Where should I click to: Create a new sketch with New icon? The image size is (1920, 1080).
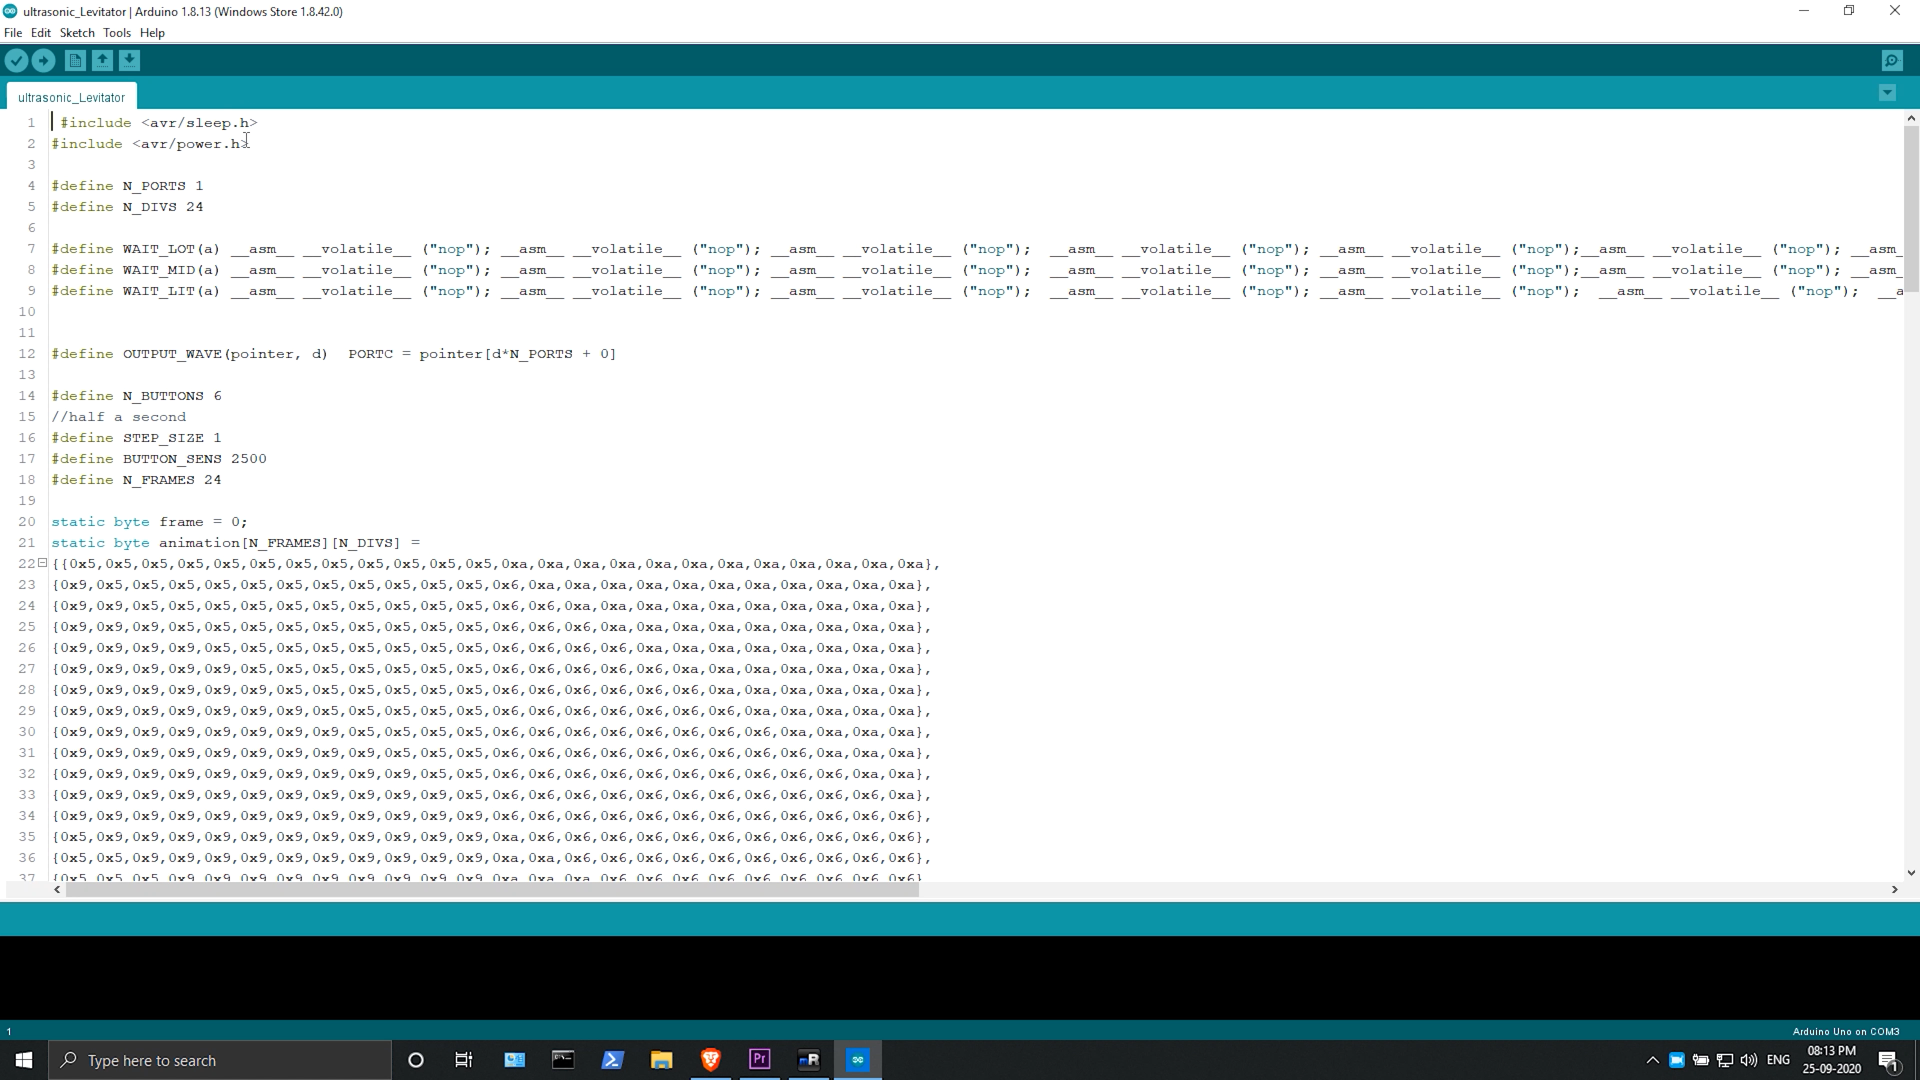click(x=75, y=61)
